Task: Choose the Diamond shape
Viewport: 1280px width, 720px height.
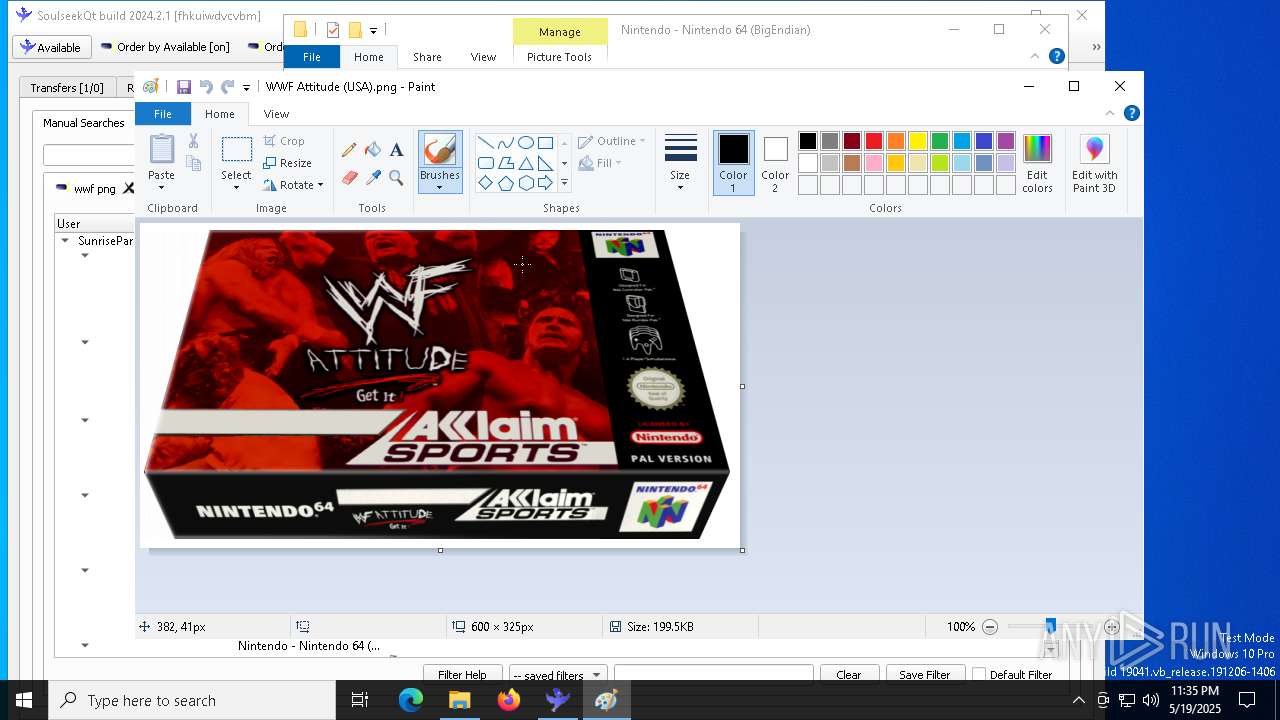Action: [x=485, y=183]
